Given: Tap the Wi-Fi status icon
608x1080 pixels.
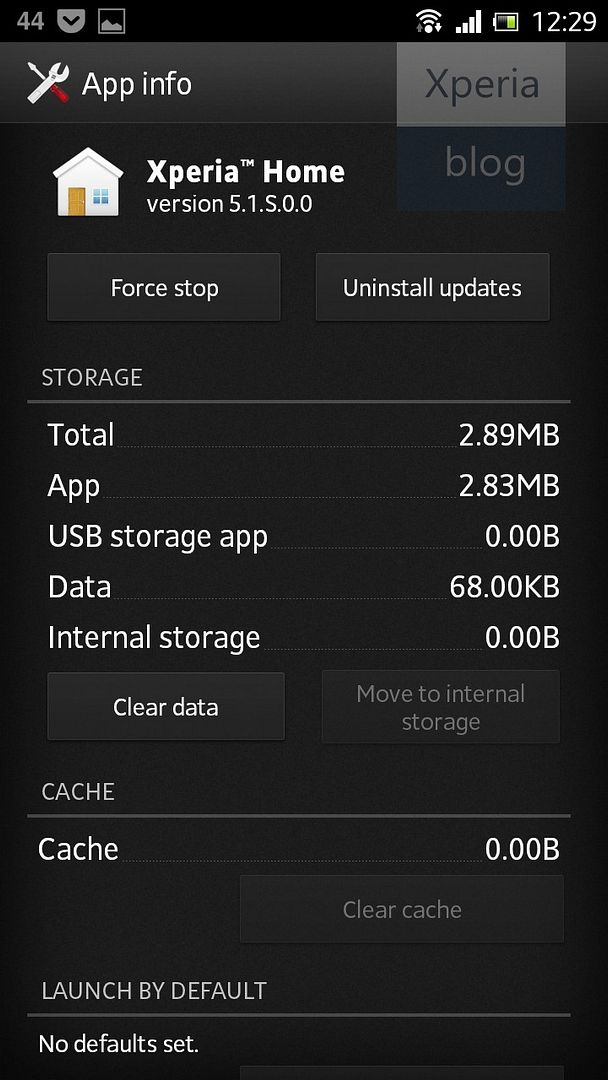Looking at the screenshot, I should tap(430, 20).
